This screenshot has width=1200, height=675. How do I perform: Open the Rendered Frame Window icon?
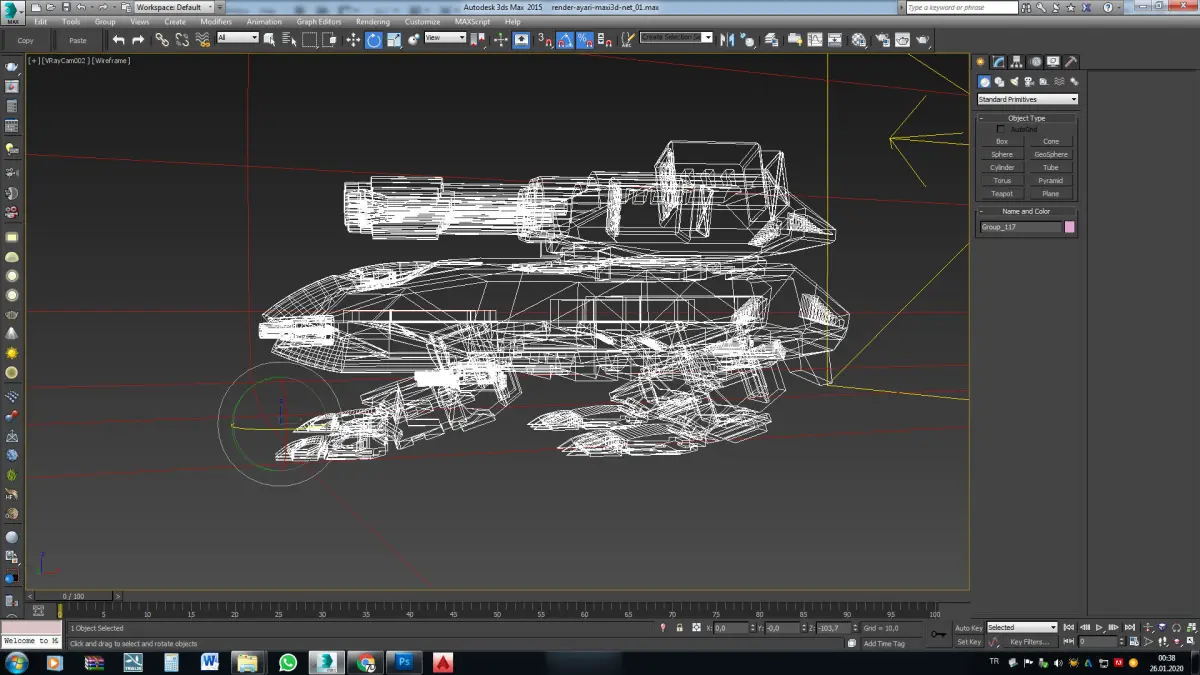coord(902,40)
